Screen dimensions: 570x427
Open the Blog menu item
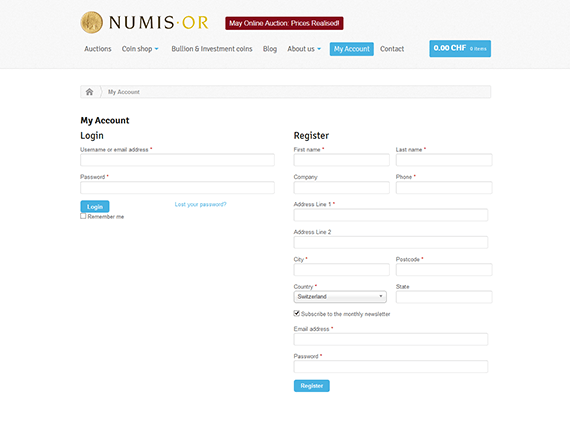270,49
